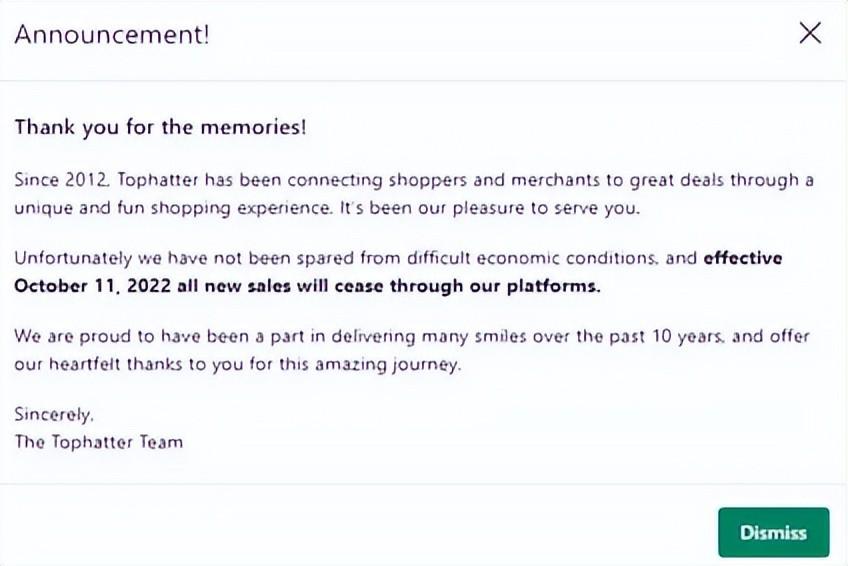This screenshot has width=848, height=566.
Task: Click "The Tophatter Team" signature
Action: point(98,441)
